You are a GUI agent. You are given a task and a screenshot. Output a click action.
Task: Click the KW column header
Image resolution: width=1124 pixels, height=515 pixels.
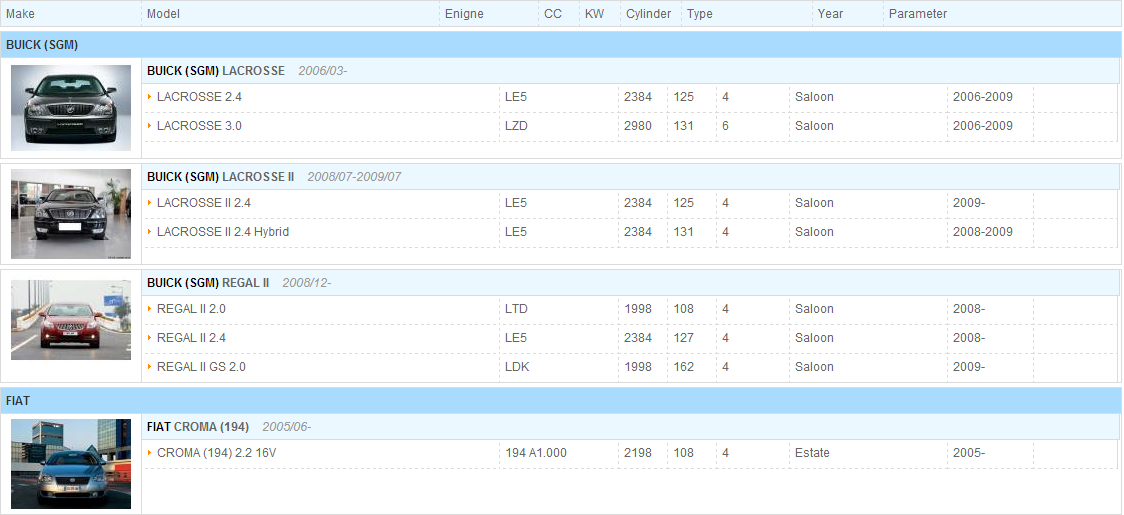pyautogui.click(x=594, y=14)
